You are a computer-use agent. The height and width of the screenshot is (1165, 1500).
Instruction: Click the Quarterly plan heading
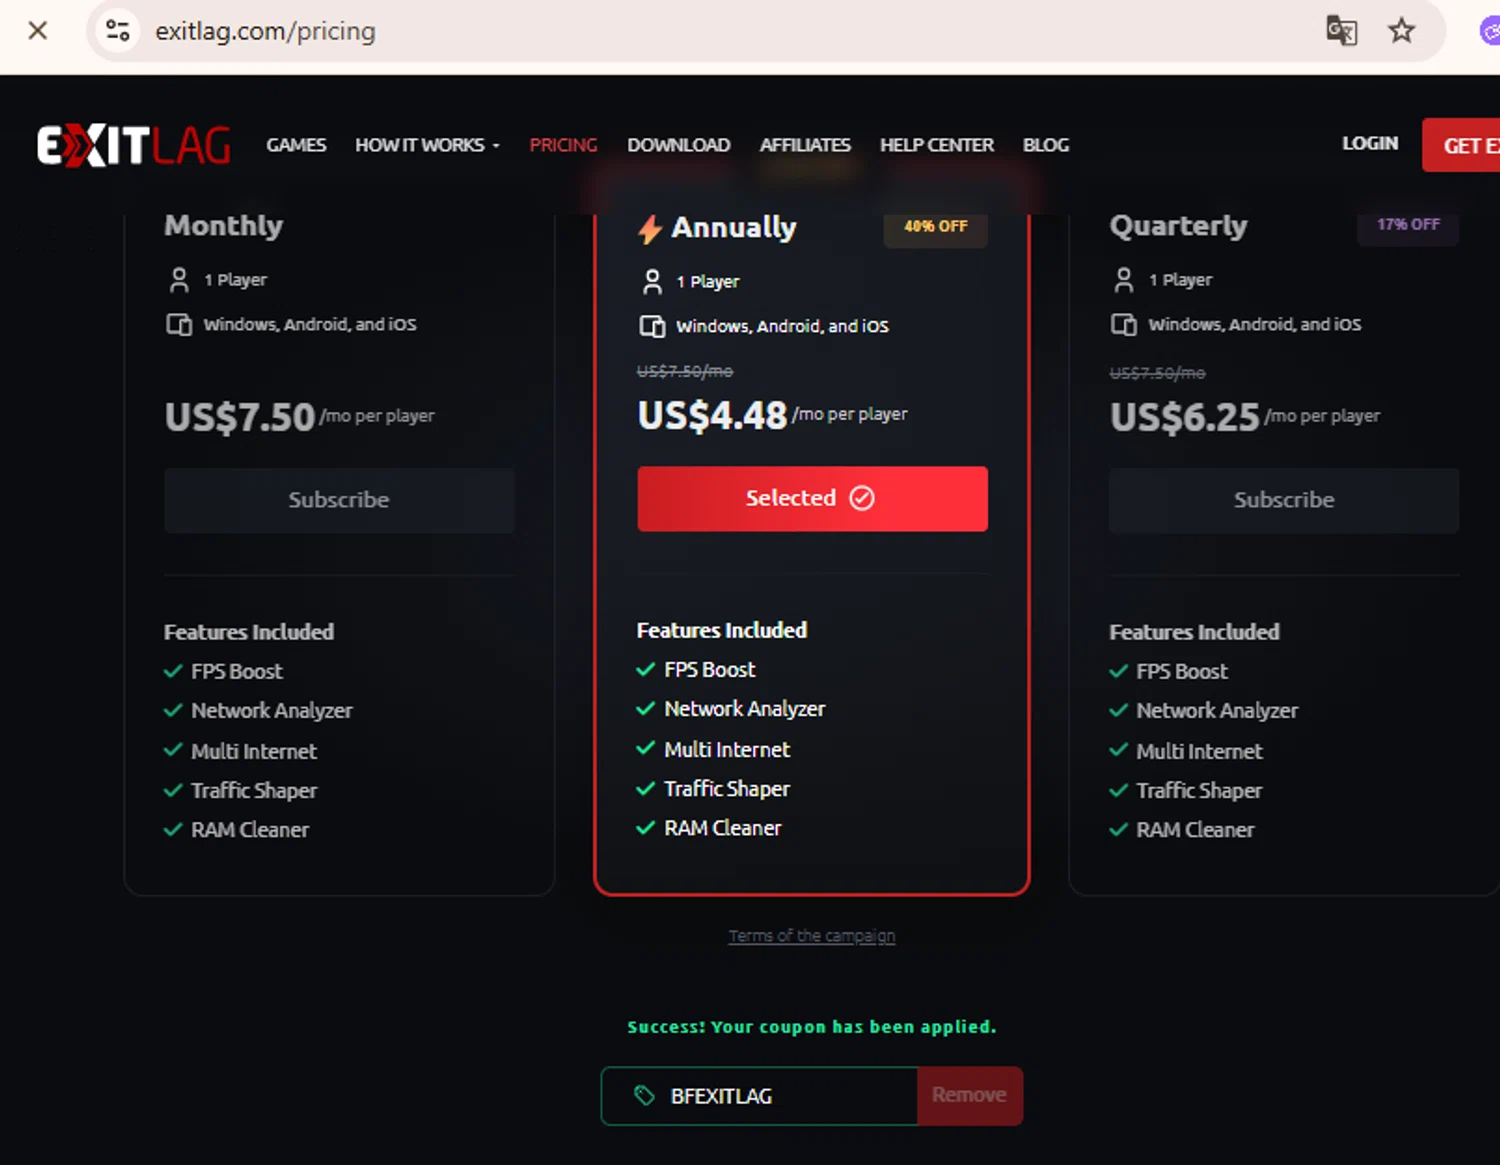point(1179,226)
